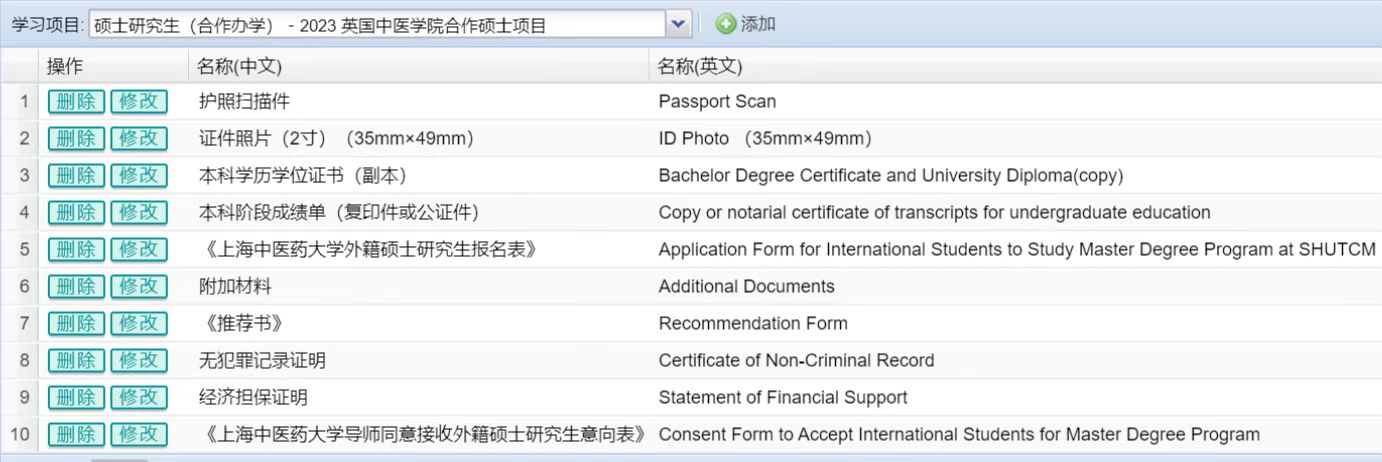This screenshot has width=1382, height=462.
Task: Delete the 护照扫描件 row
Action: pos(76,101)
